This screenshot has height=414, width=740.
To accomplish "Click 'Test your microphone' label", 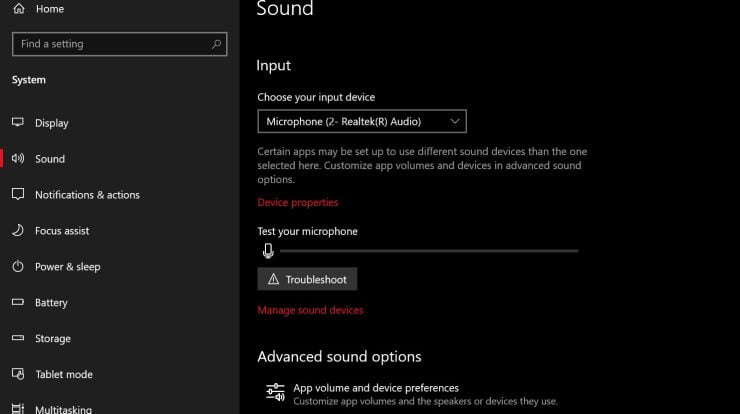I will [307, 231].
